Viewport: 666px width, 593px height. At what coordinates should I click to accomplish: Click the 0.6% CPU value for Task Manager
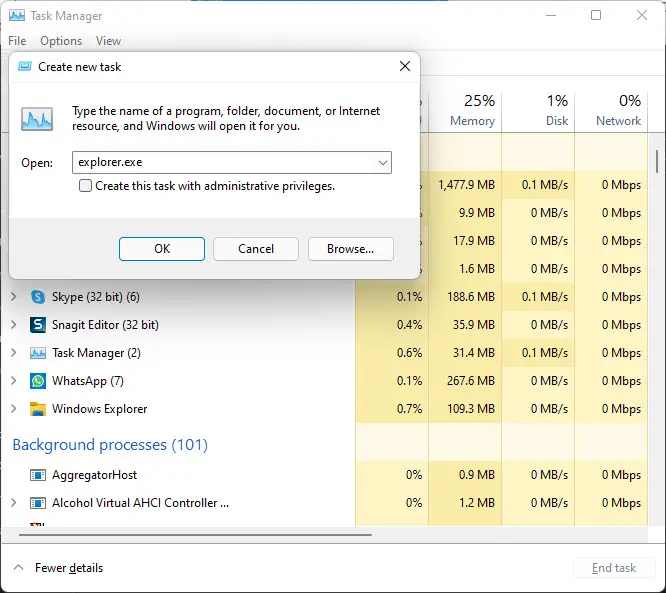click(x=409, y=353)
